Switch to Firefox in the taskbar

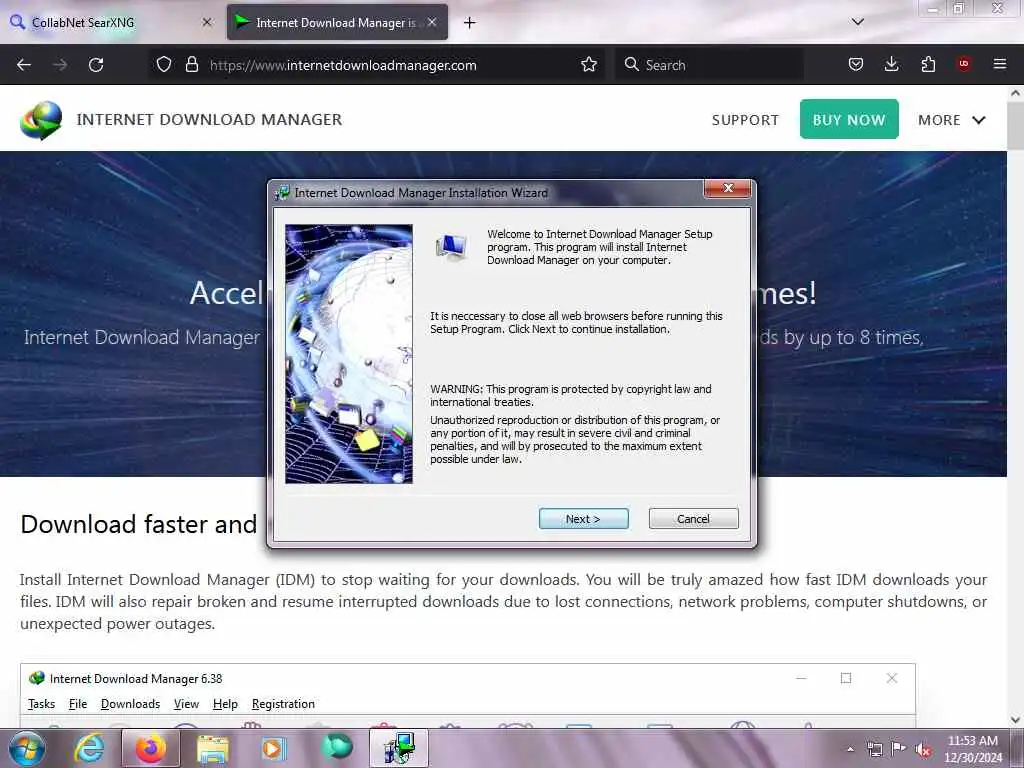pos(151,748)
